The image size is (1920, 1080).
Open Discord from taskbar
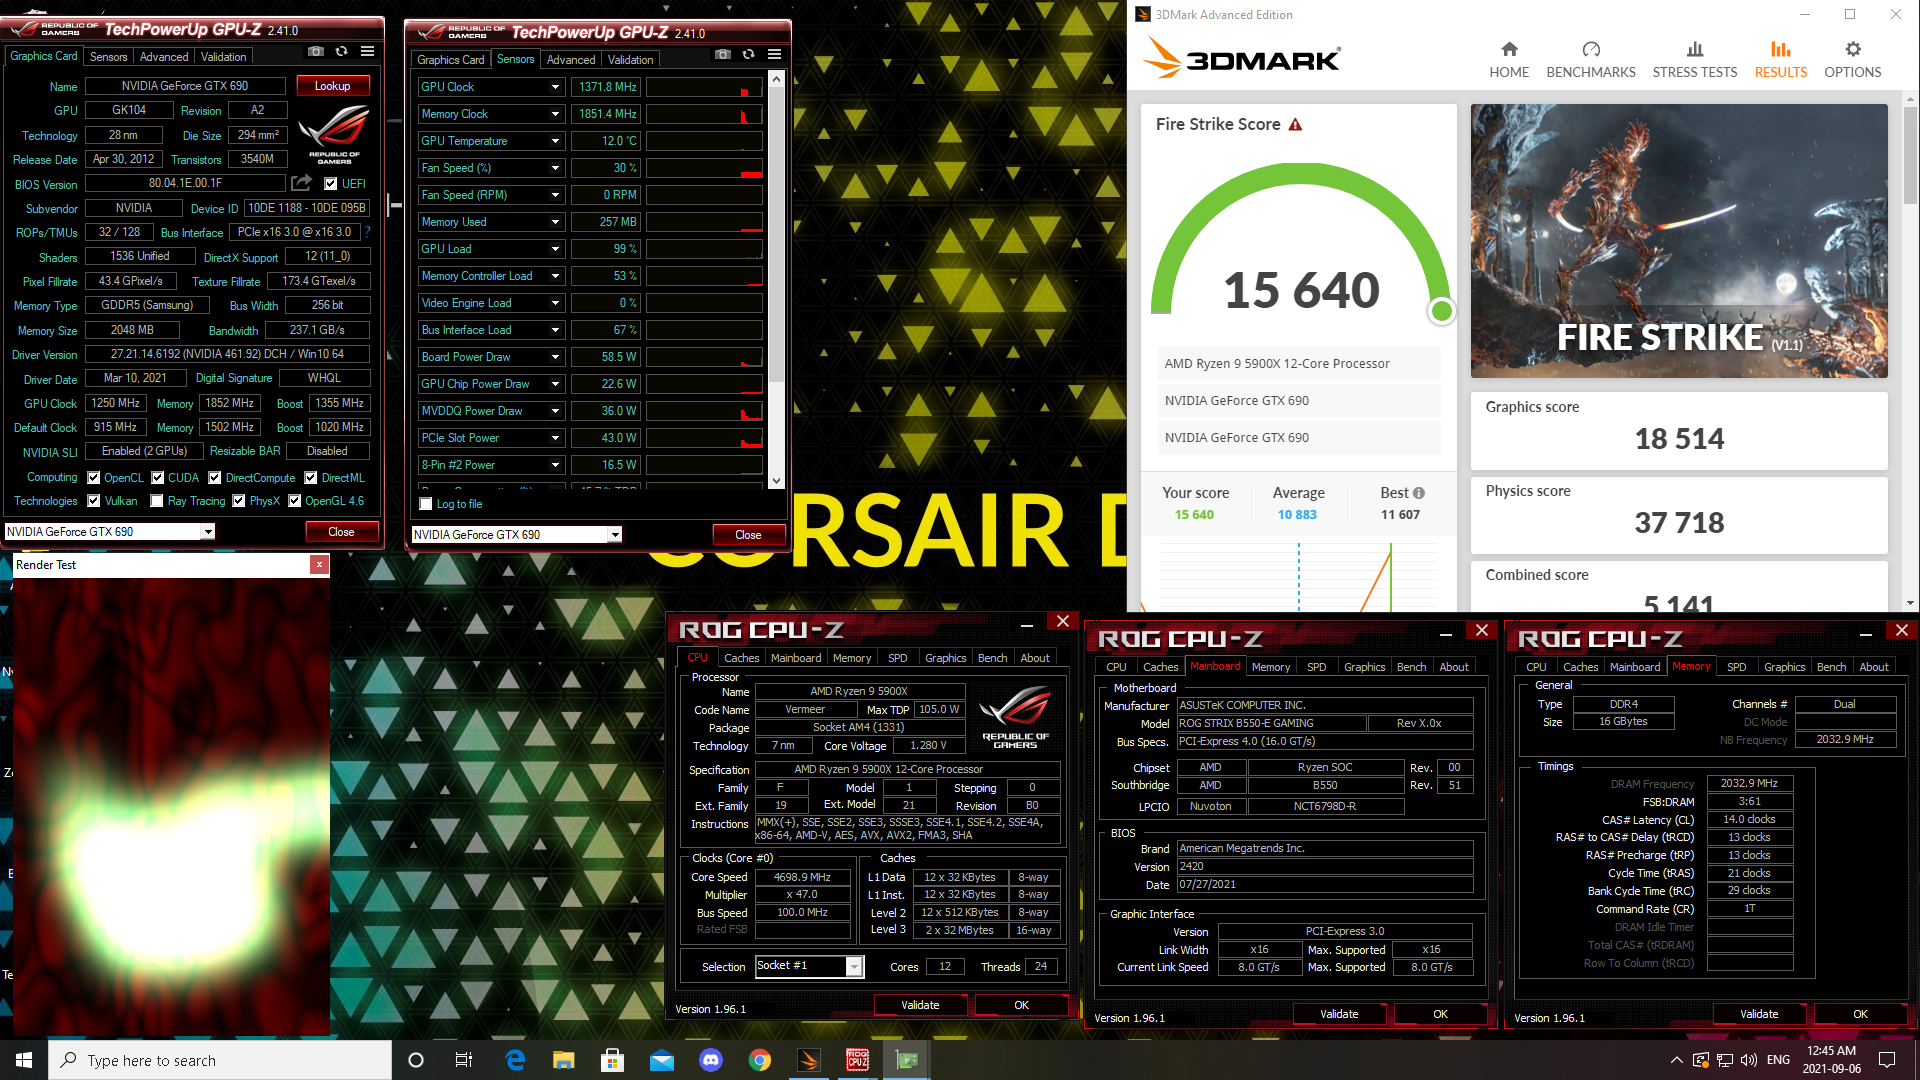(x=711, y=1060)
